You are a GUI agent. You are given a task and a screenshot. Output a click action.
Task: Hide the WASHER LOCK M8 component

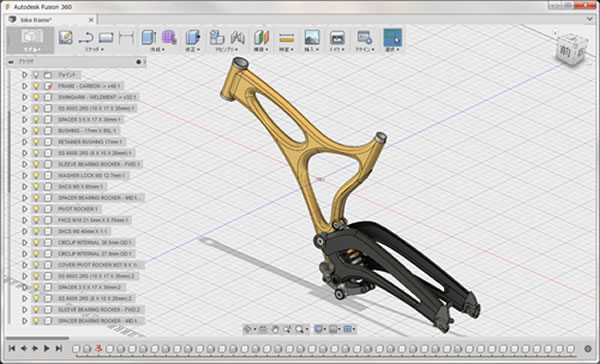pos(36,175)
